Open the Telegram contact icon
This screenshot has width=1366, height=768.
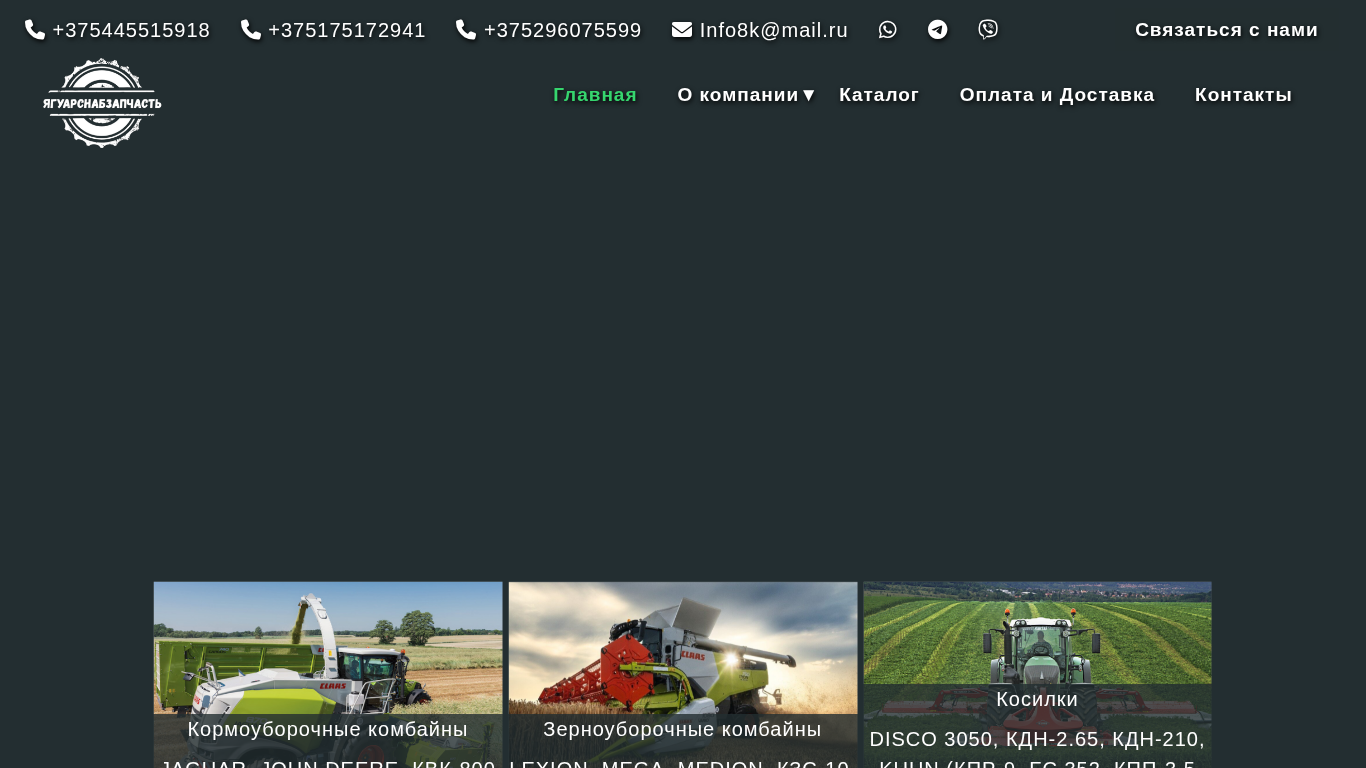pos(938,30)
